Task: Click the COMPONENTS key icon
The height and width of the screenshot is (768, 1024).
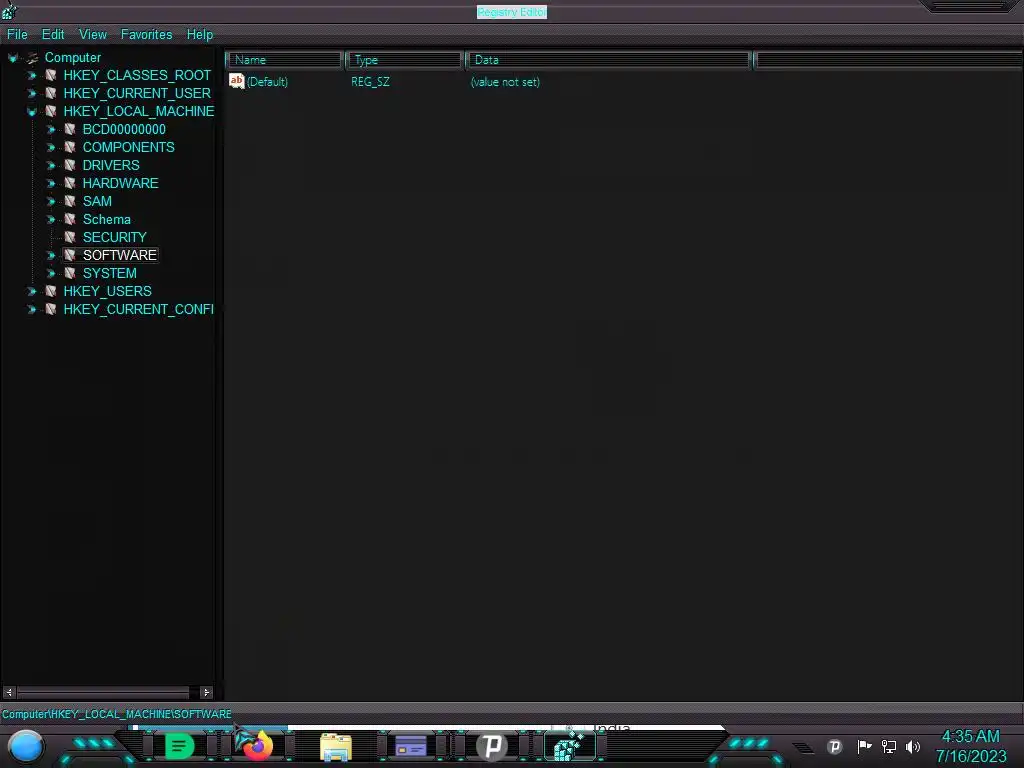Action: [x=70, y=148]
